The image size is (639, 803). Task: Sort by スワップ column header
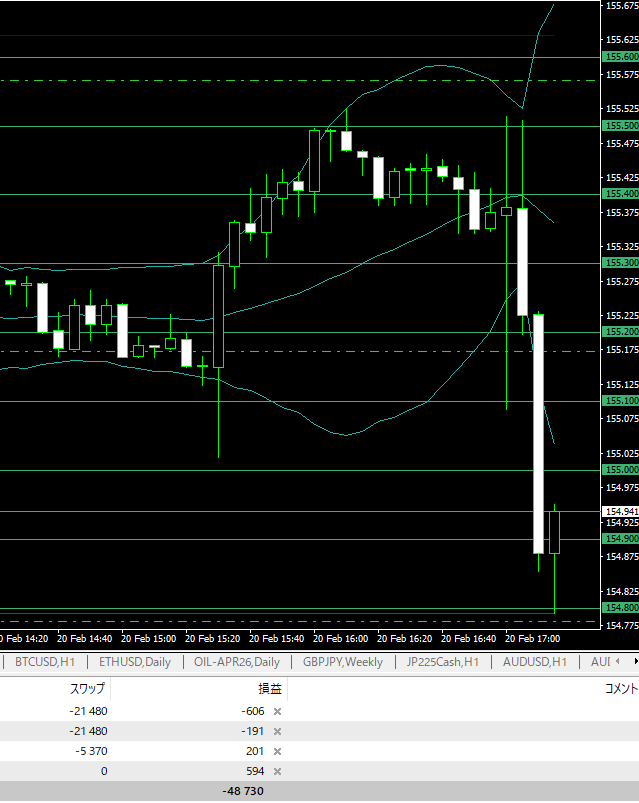(86, 689)
